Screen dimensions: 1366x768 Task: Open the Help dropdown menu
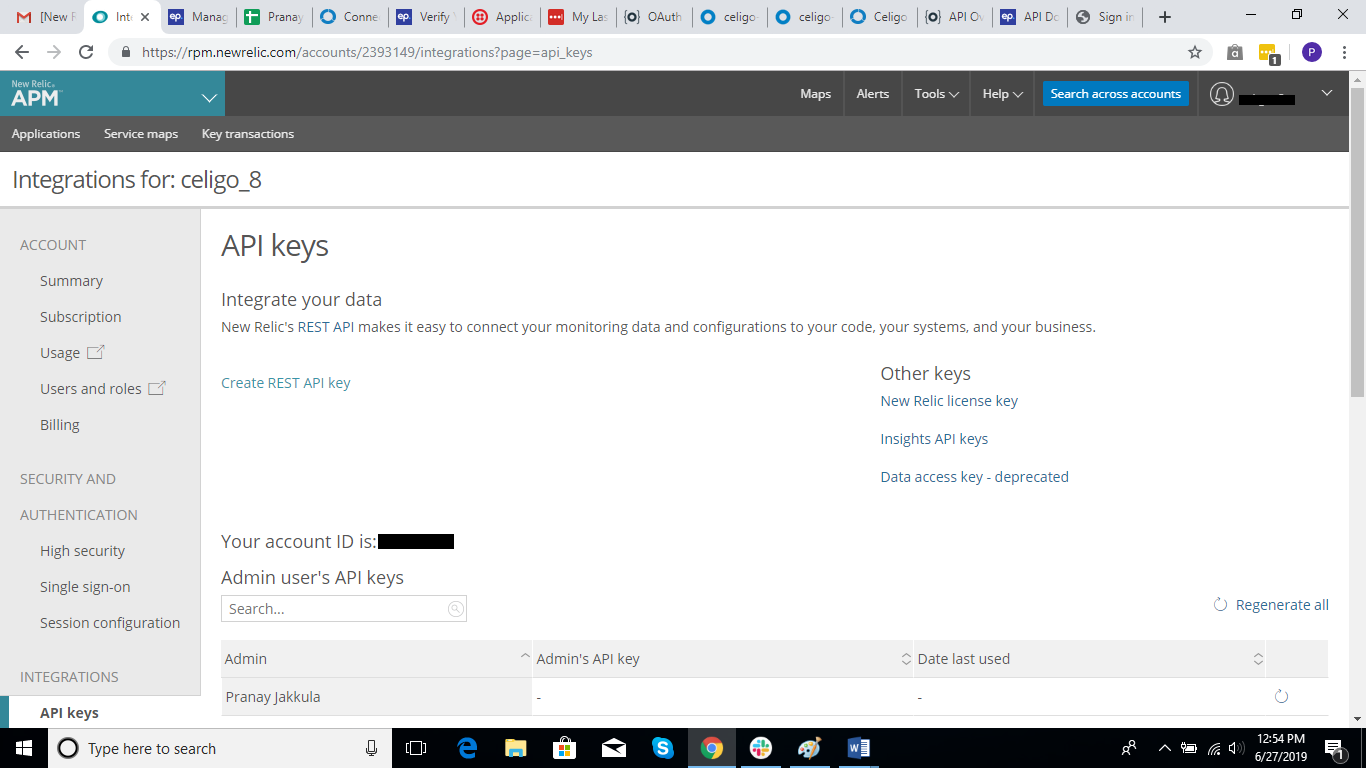[x=1003, y=94]
